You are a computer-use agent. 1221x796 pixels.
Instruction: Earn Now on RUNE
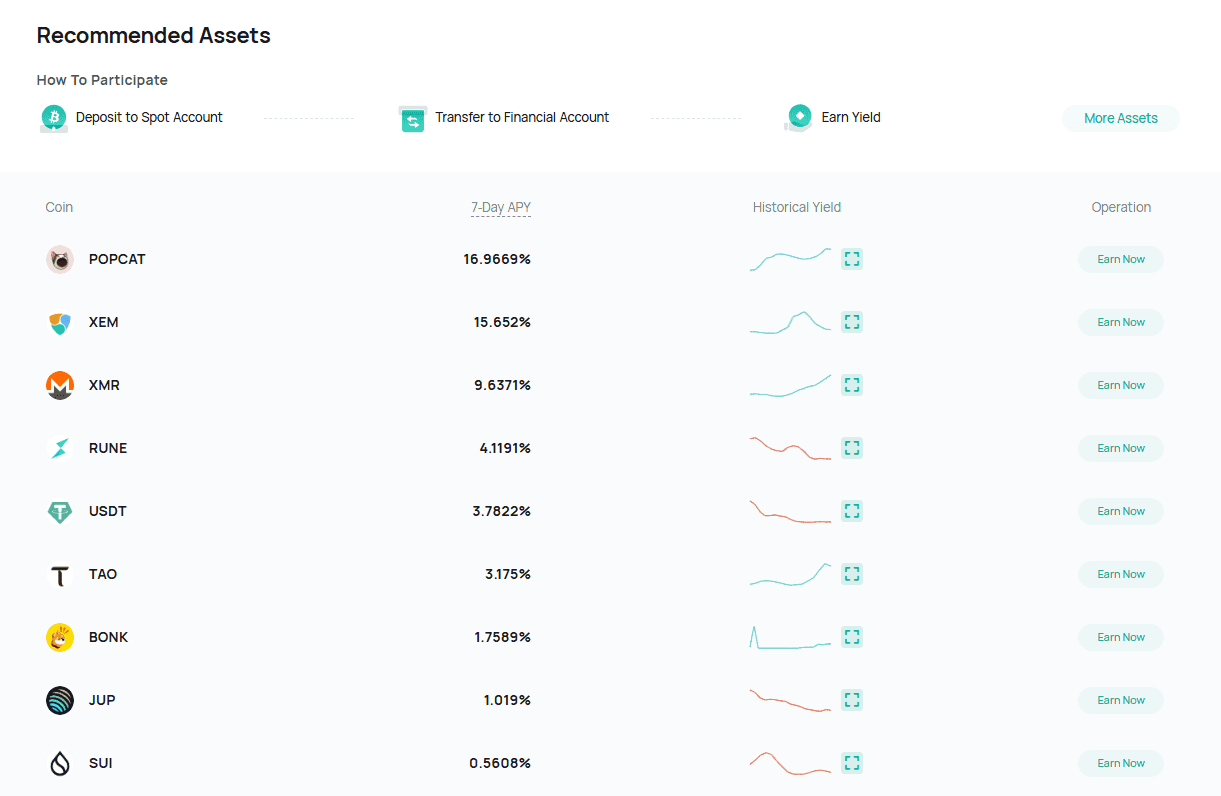tap(1121, 448)
